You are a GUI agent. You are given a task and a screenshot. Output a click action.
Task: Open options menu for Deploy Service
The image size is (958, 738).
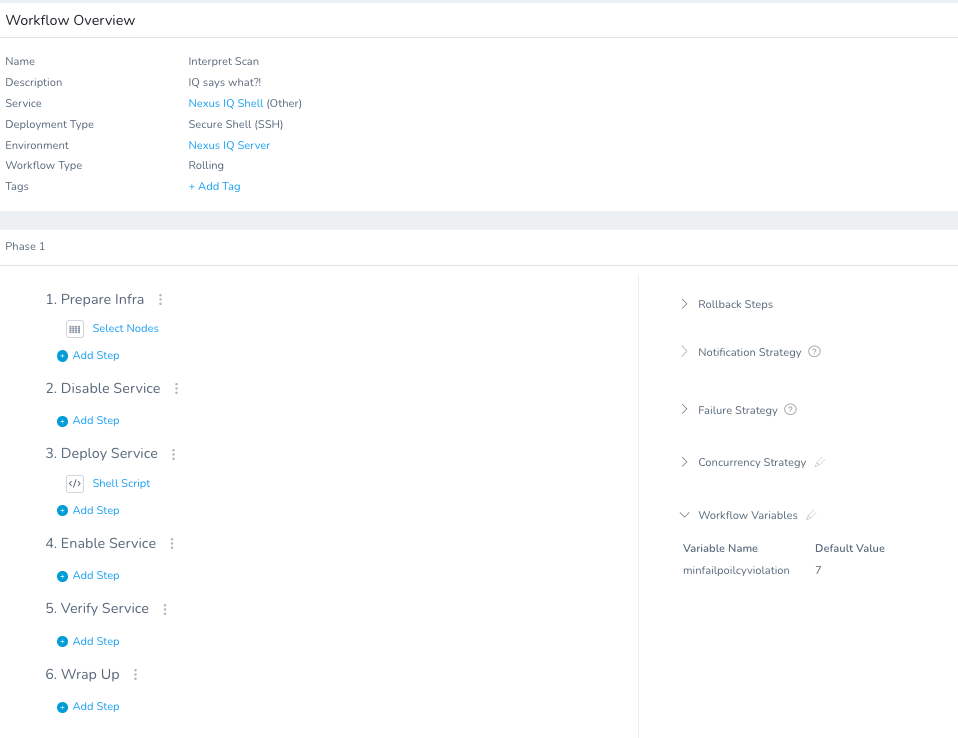point(174,454)
